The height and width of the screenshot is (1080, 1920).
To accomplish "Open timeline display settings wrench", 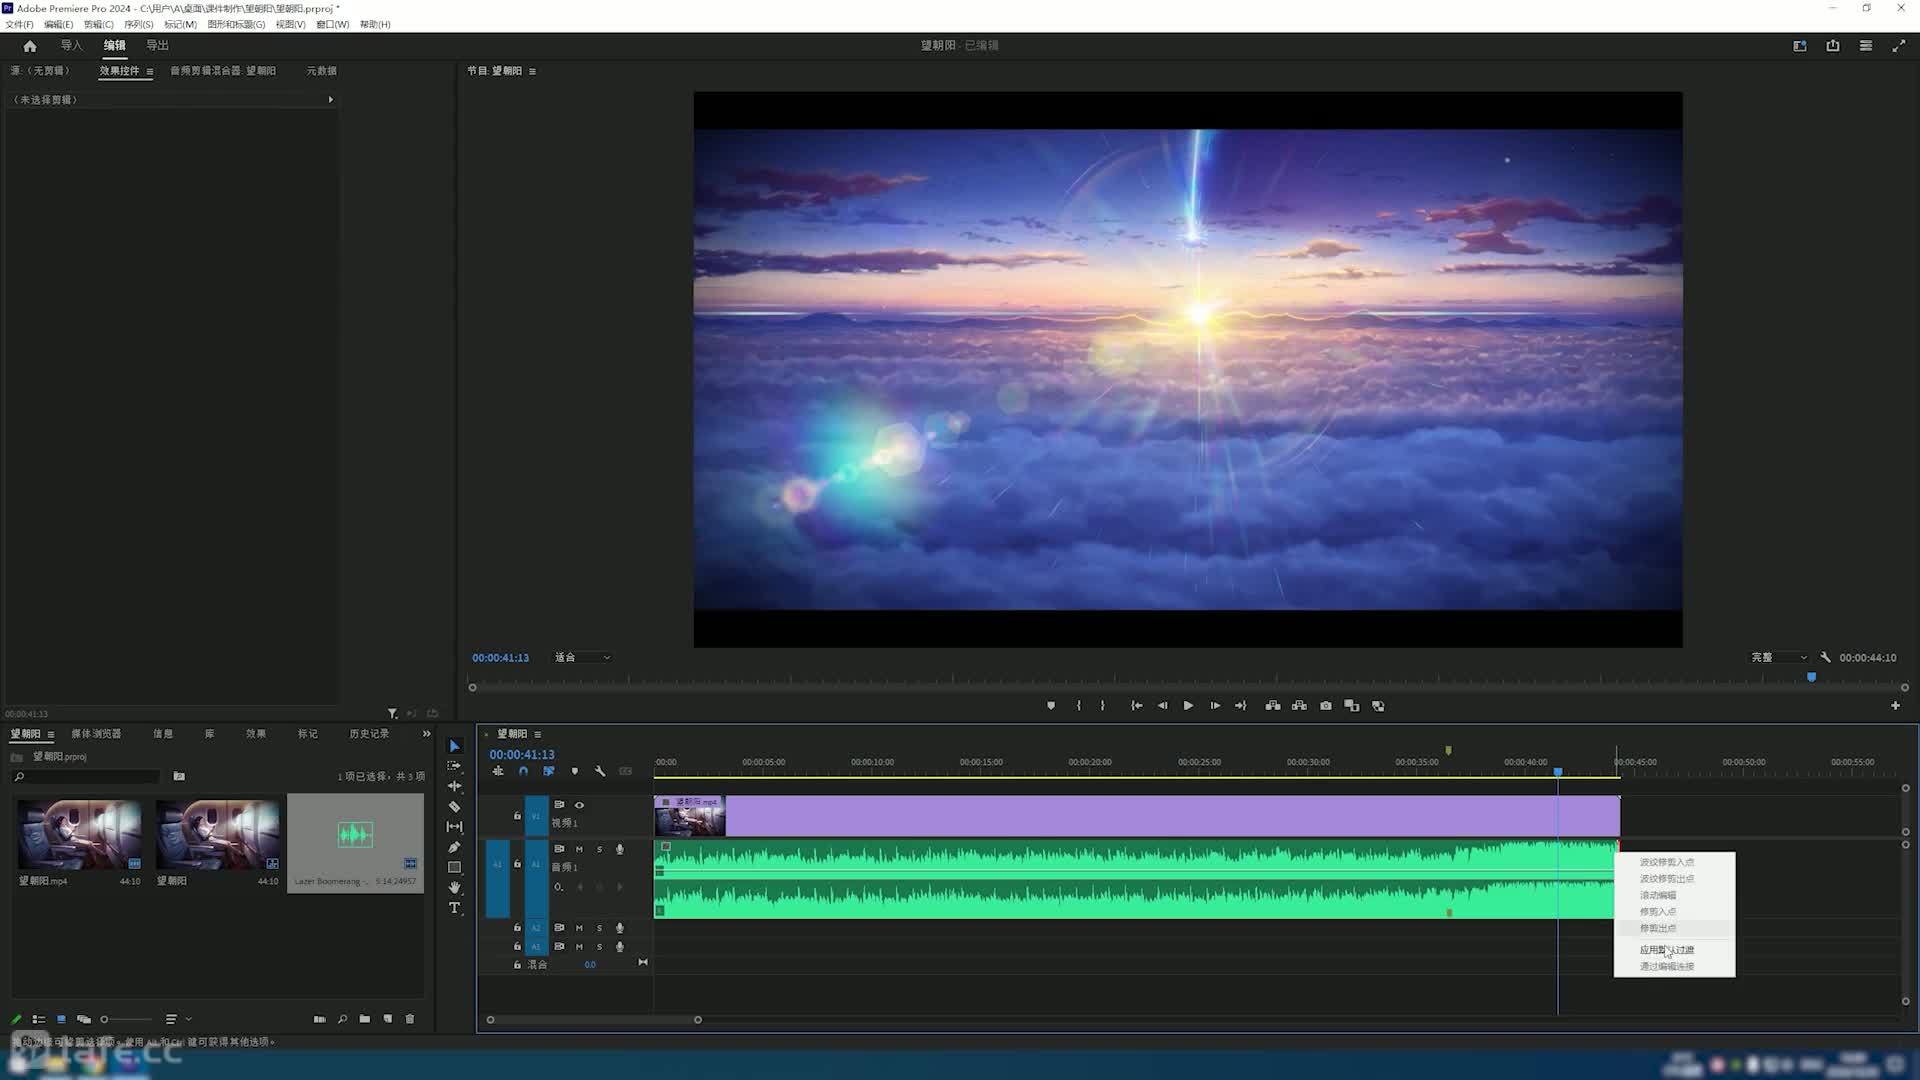I will click(x=600, y=771).
